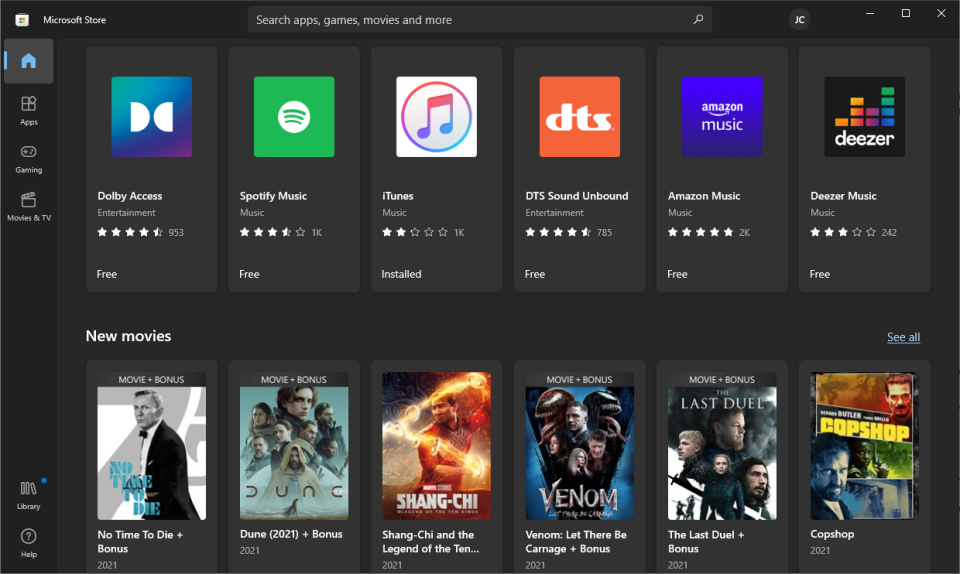
Task: Maximize the Microsoft Store window
Action: [906, 13]
